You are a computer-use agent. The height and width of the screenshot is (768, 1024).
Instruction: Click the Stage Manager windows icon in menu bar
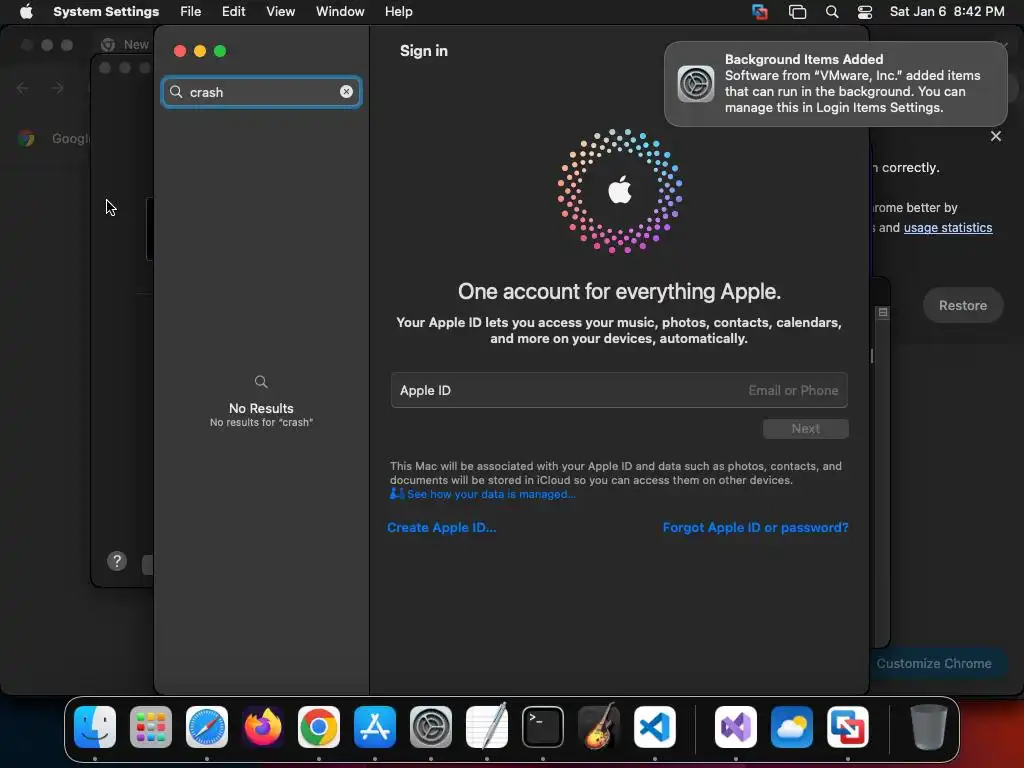(797, 12)
